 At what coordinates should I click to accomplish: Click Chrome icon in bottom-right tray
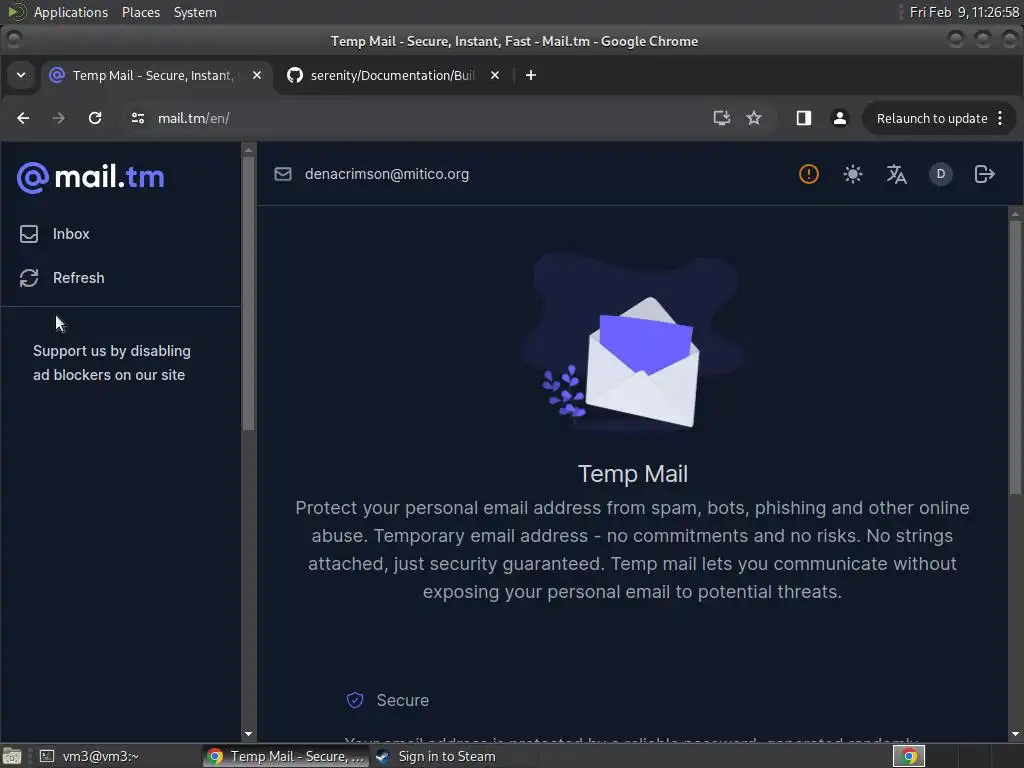908,756
